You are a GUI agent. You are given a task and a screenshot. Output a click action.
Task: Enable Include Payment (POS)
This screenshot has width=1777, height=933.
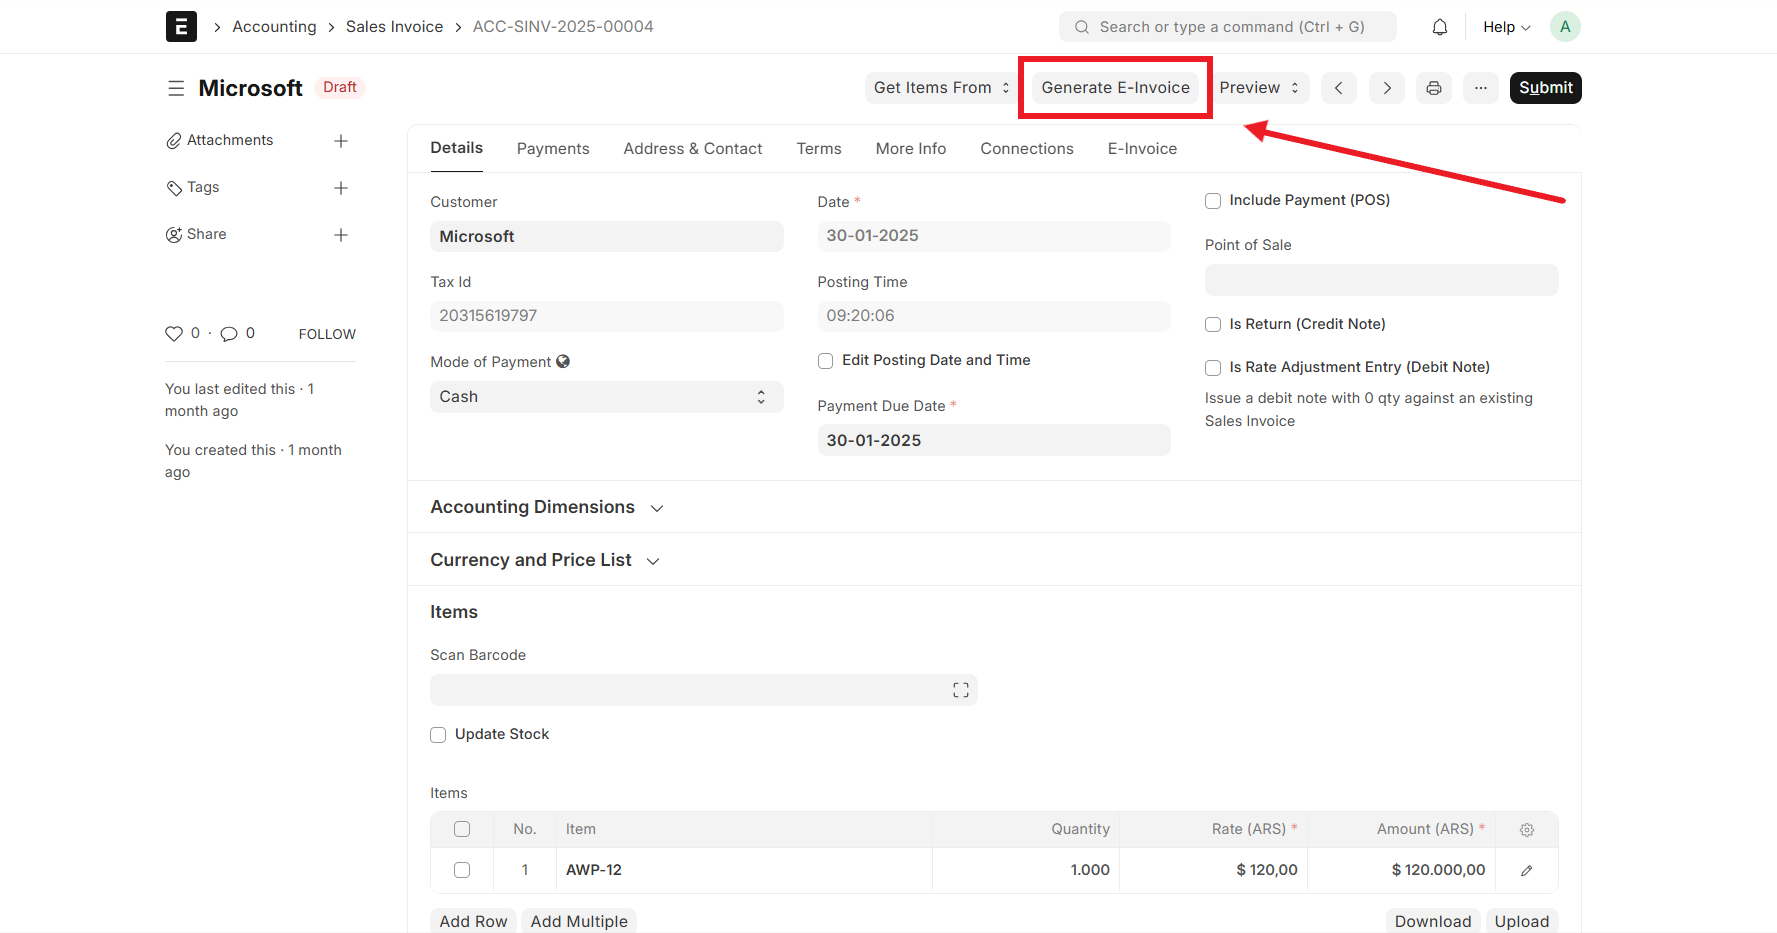coord(1212,200)
